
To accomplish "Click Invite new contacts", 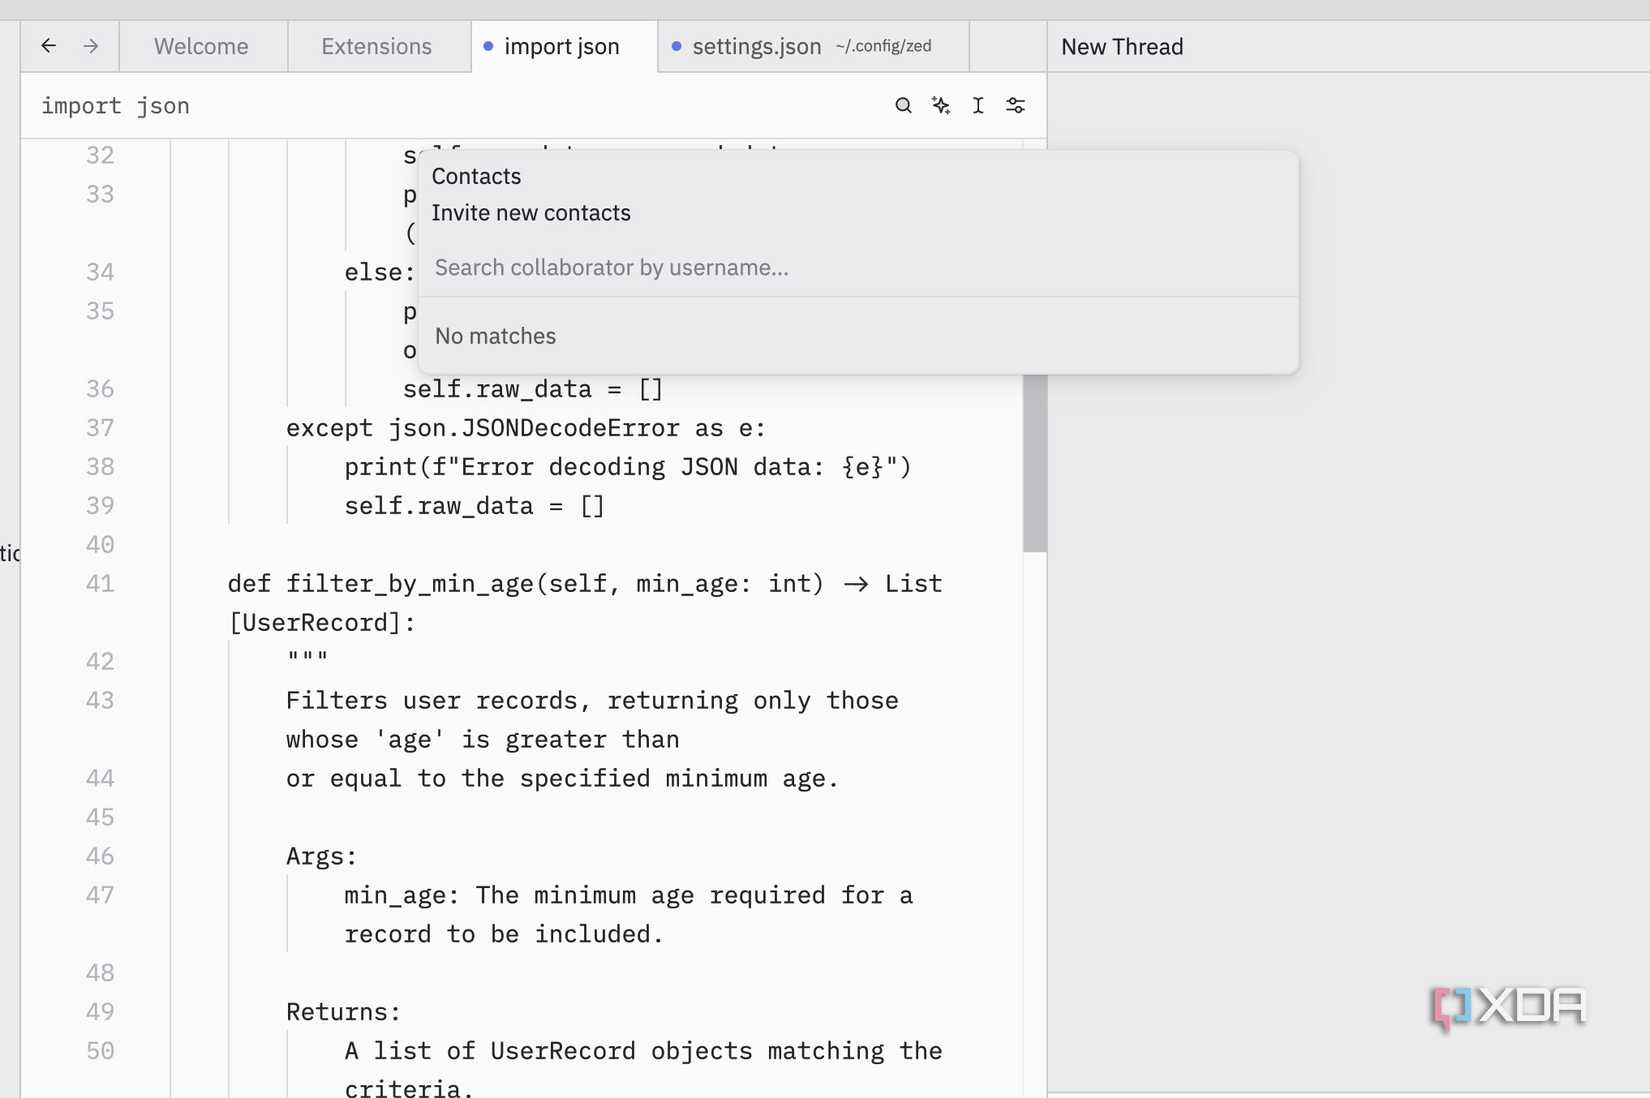I will 531,212.
